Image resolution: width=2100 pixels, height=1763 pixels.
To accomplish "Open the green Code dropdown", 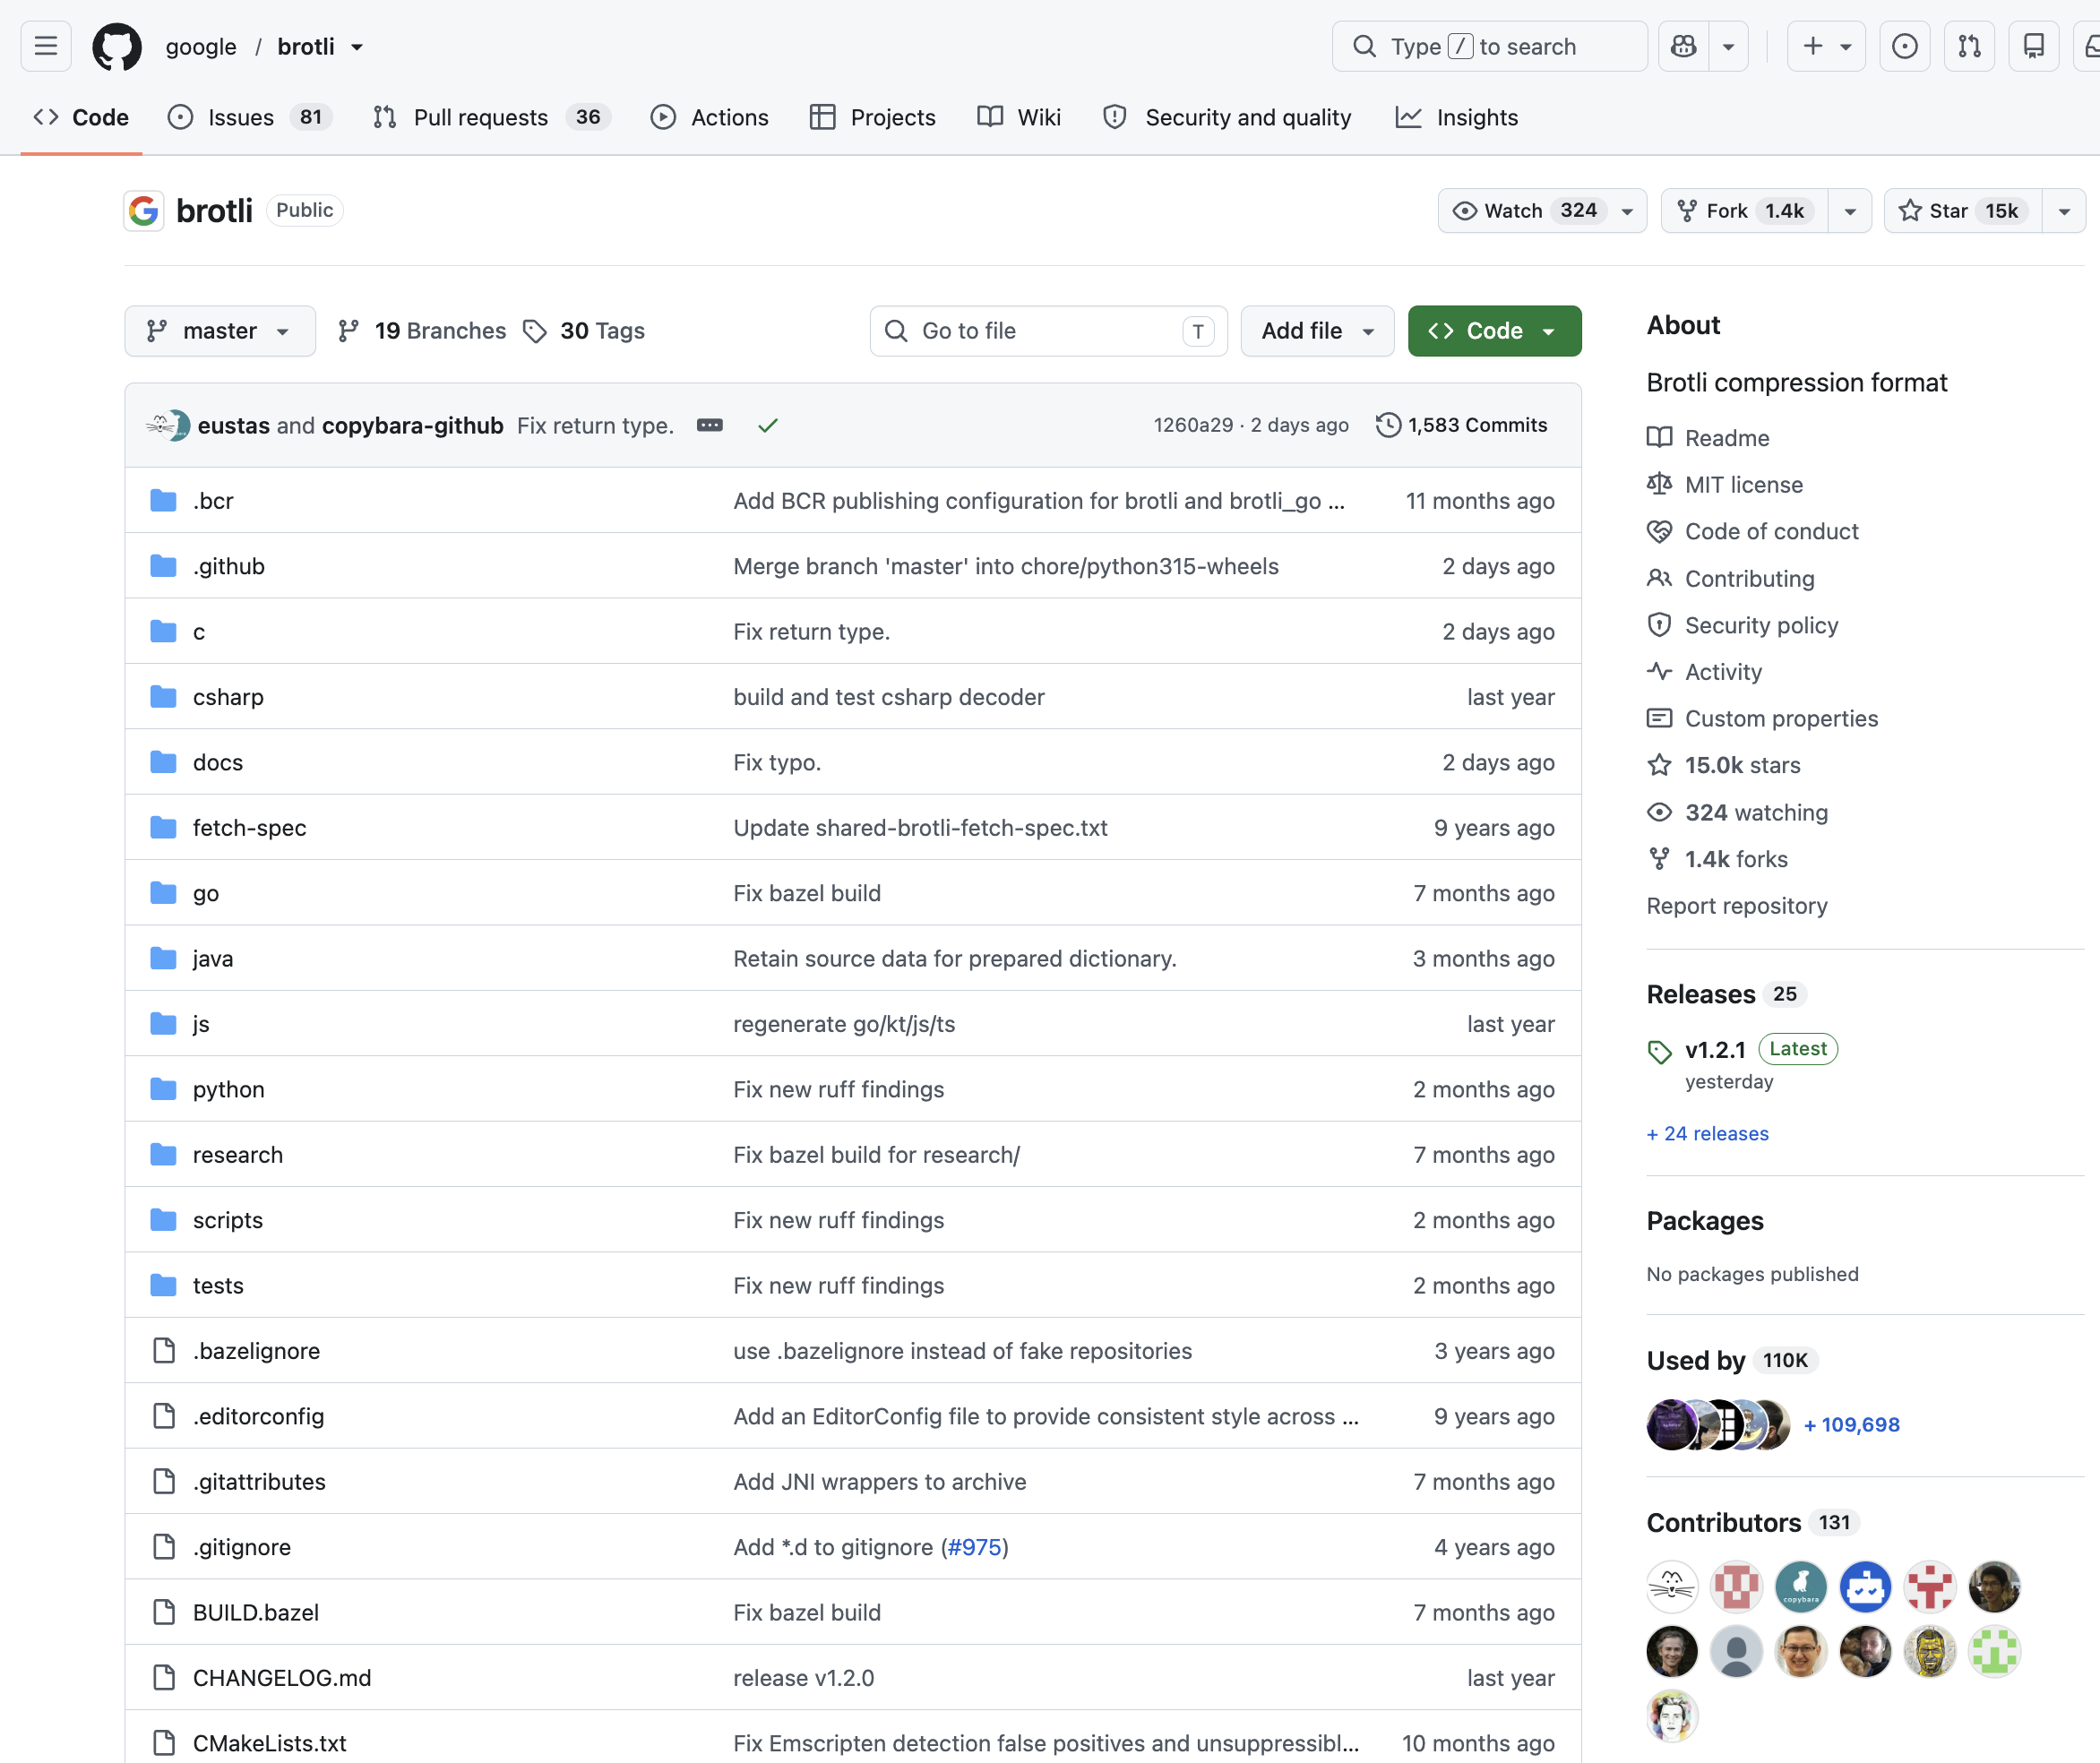I will (1494, 331).
